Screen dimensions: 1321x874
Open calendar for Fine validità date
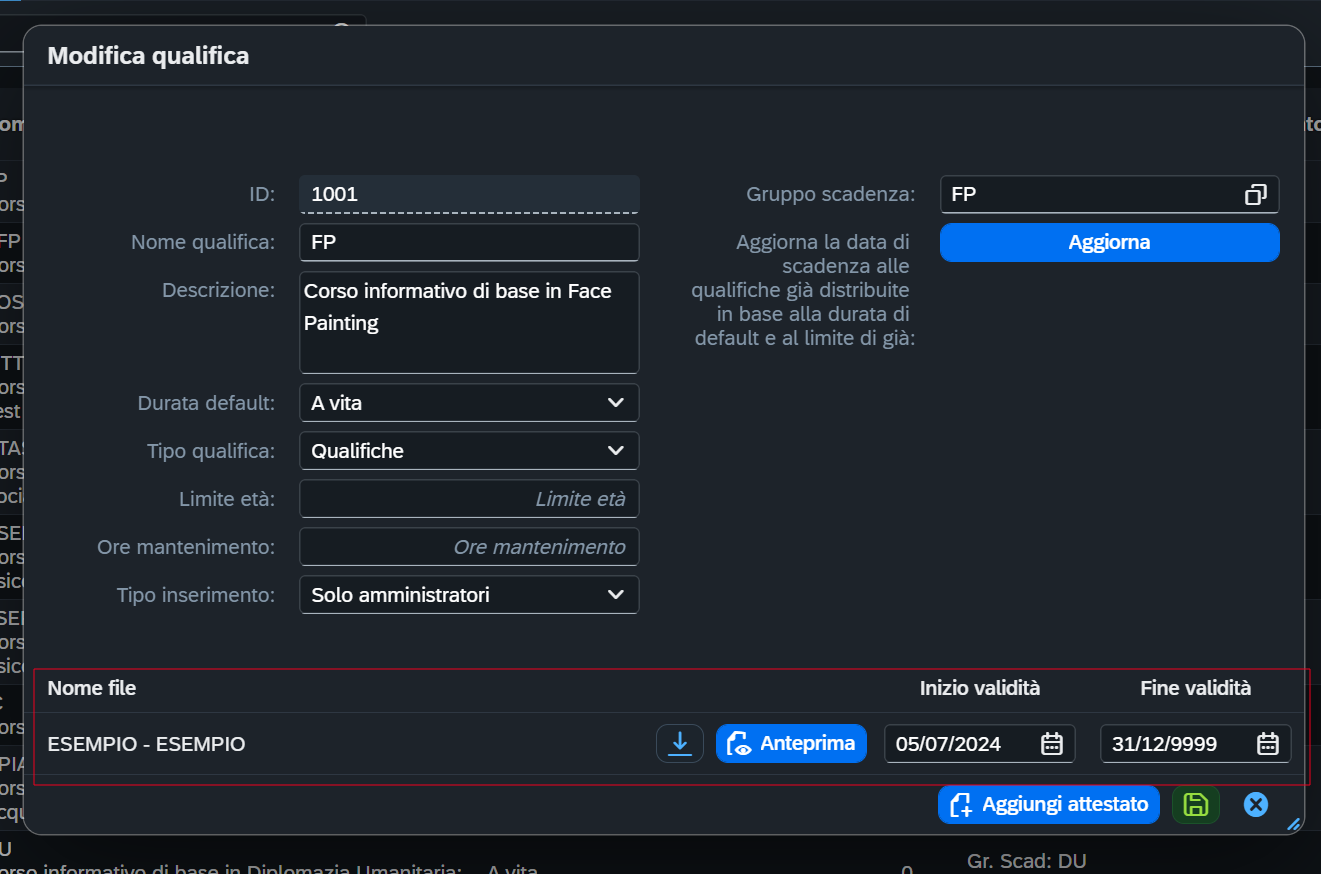coord(1267,743)
